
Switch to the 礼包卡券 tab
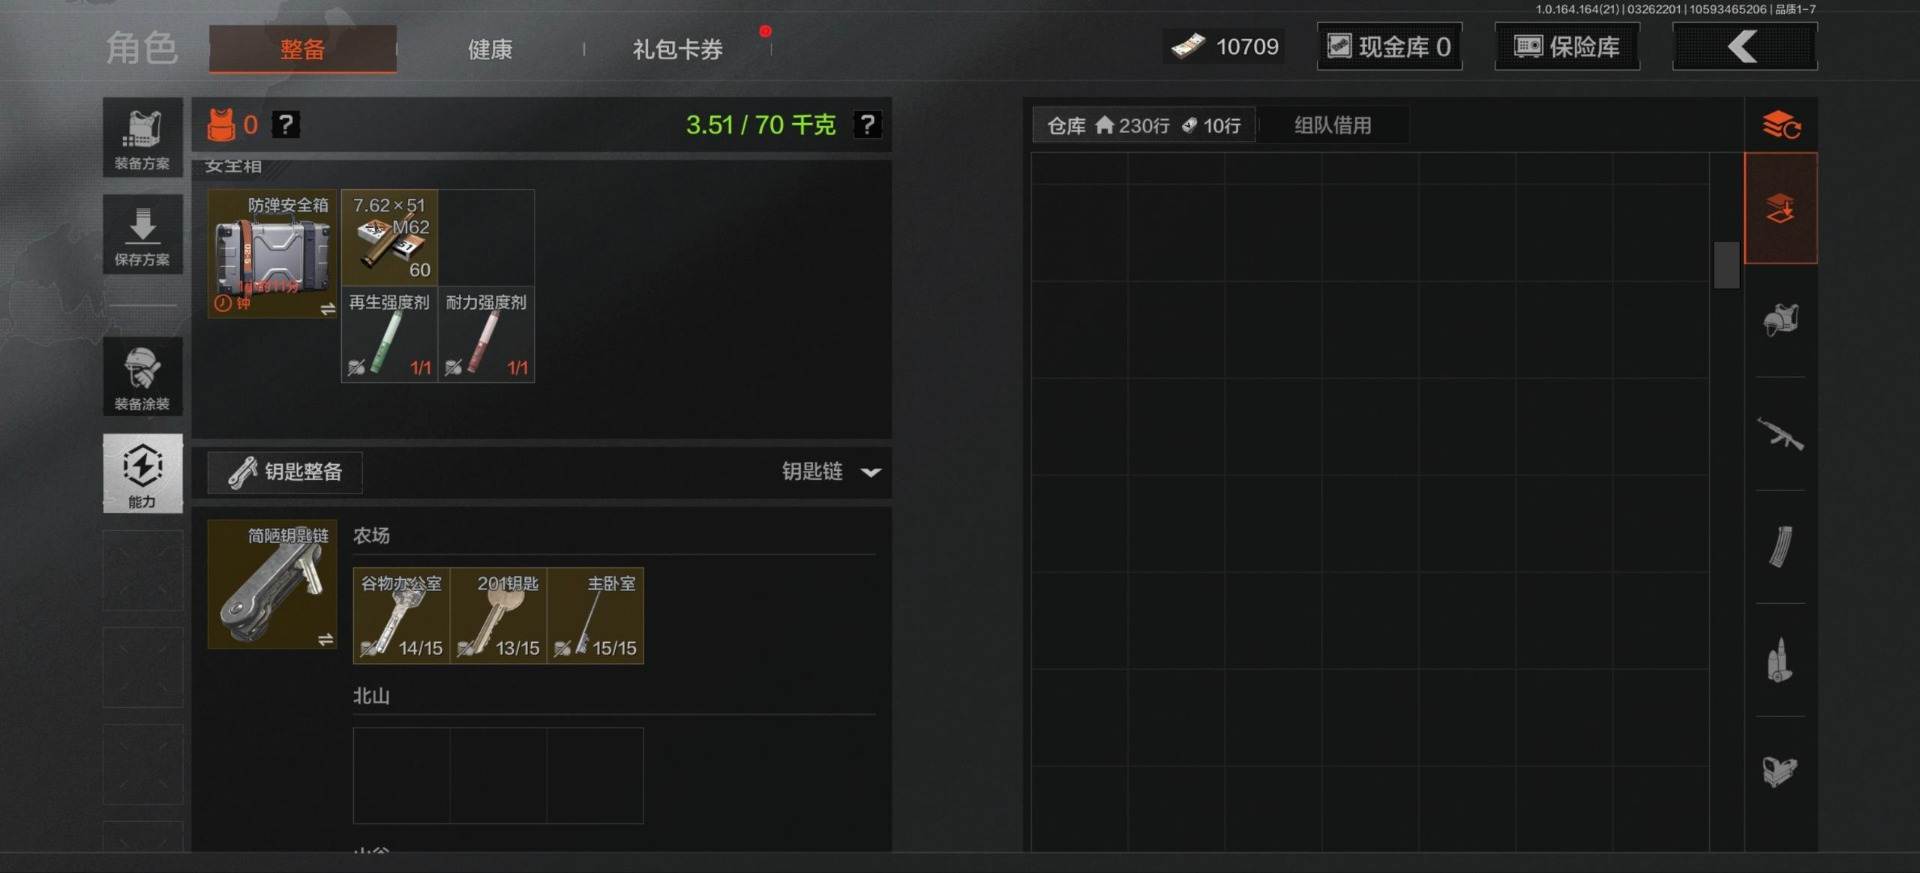pos(677,49)
